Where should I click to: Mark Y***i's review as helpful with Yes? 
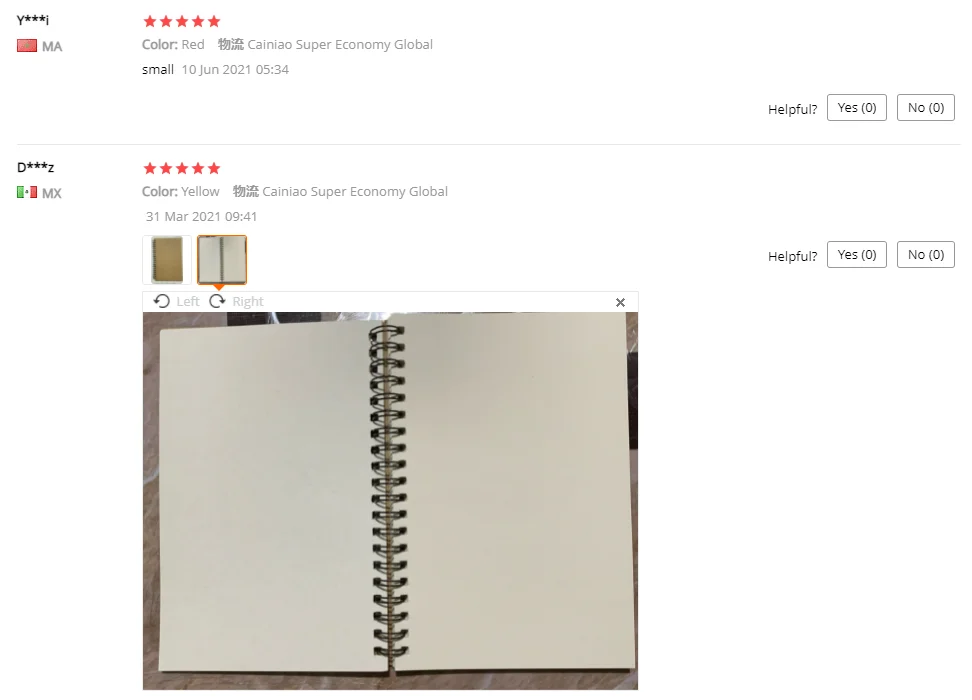pyautogui.click(x=857, y=108)
